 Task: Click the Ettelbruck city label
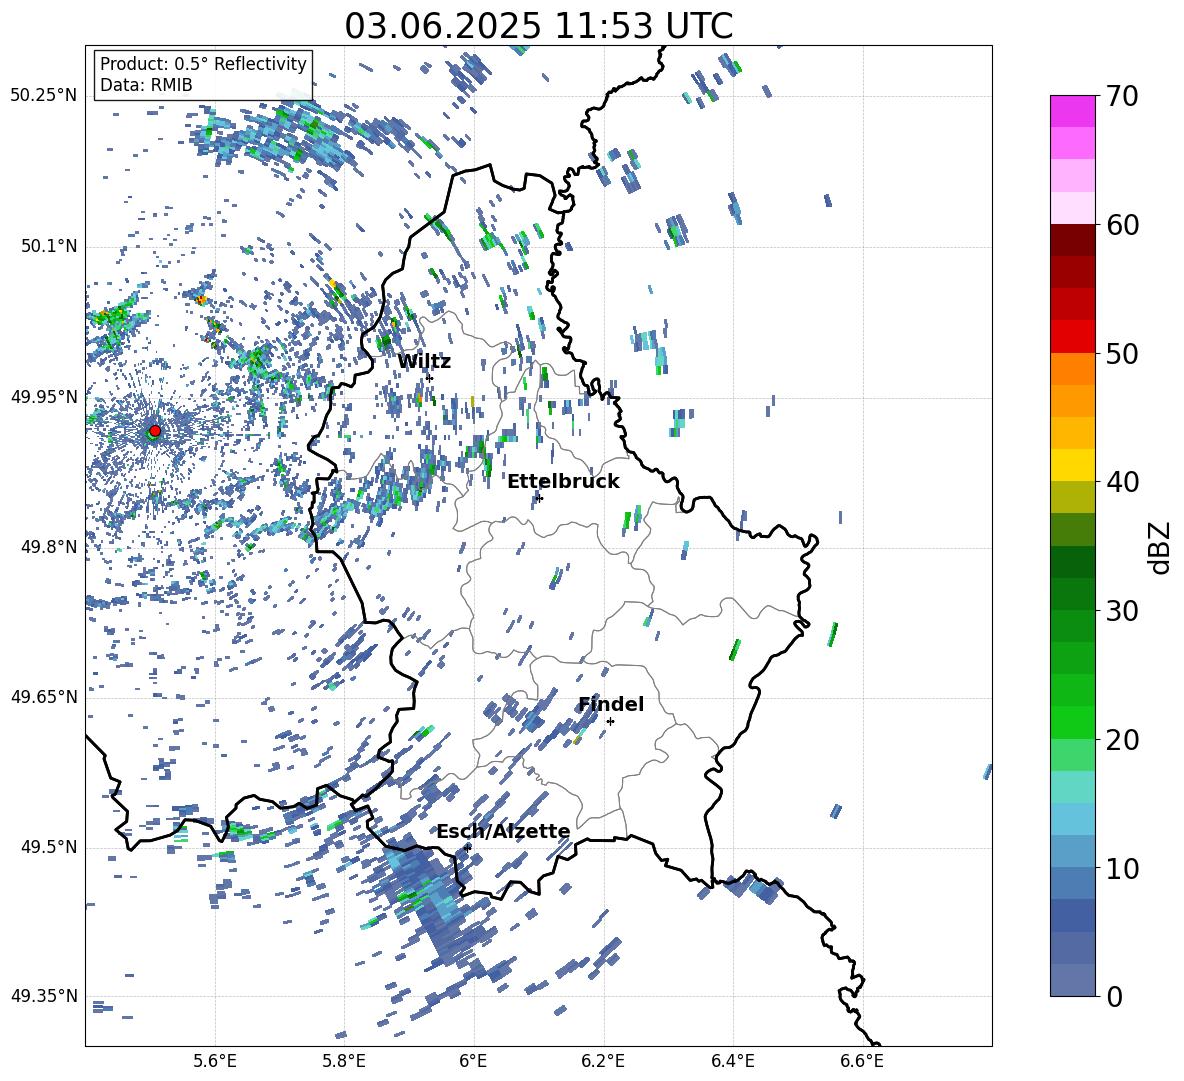pyautogui.click(x=563, y=482)
